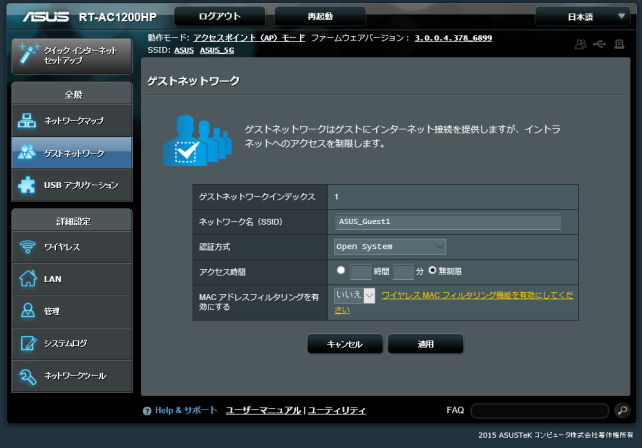The image size is (642, 448).
Task: Click the ログアウト logout button
Action: pos(219,16)
